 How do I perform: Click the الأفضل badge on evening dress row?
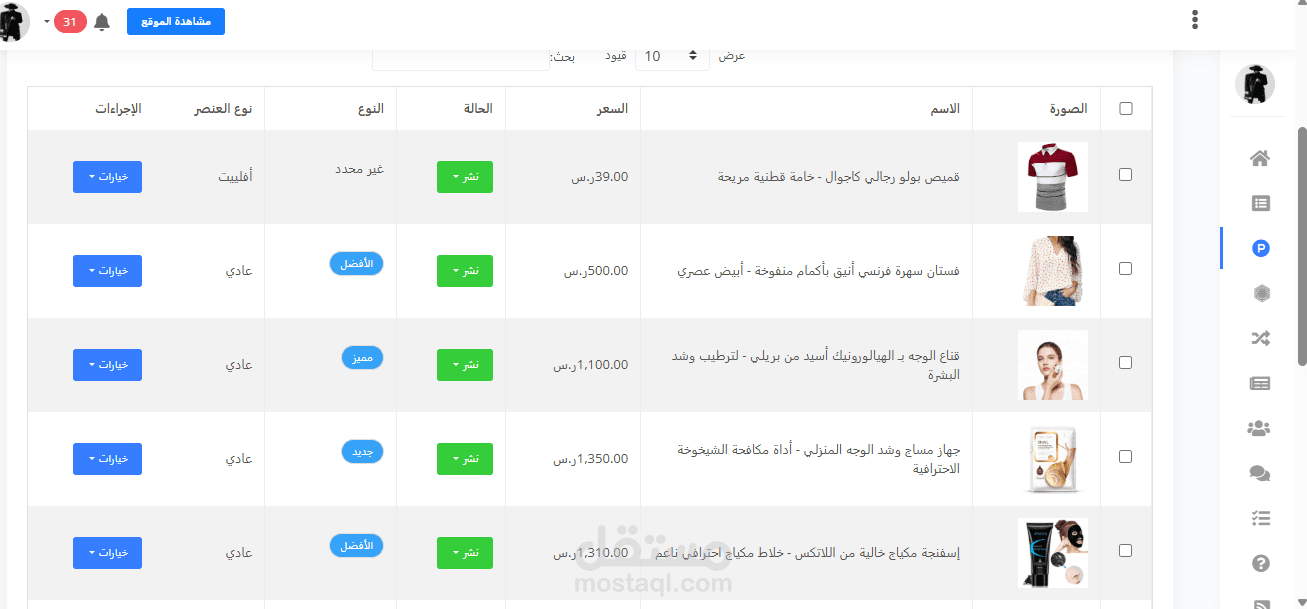pos(357,264)
